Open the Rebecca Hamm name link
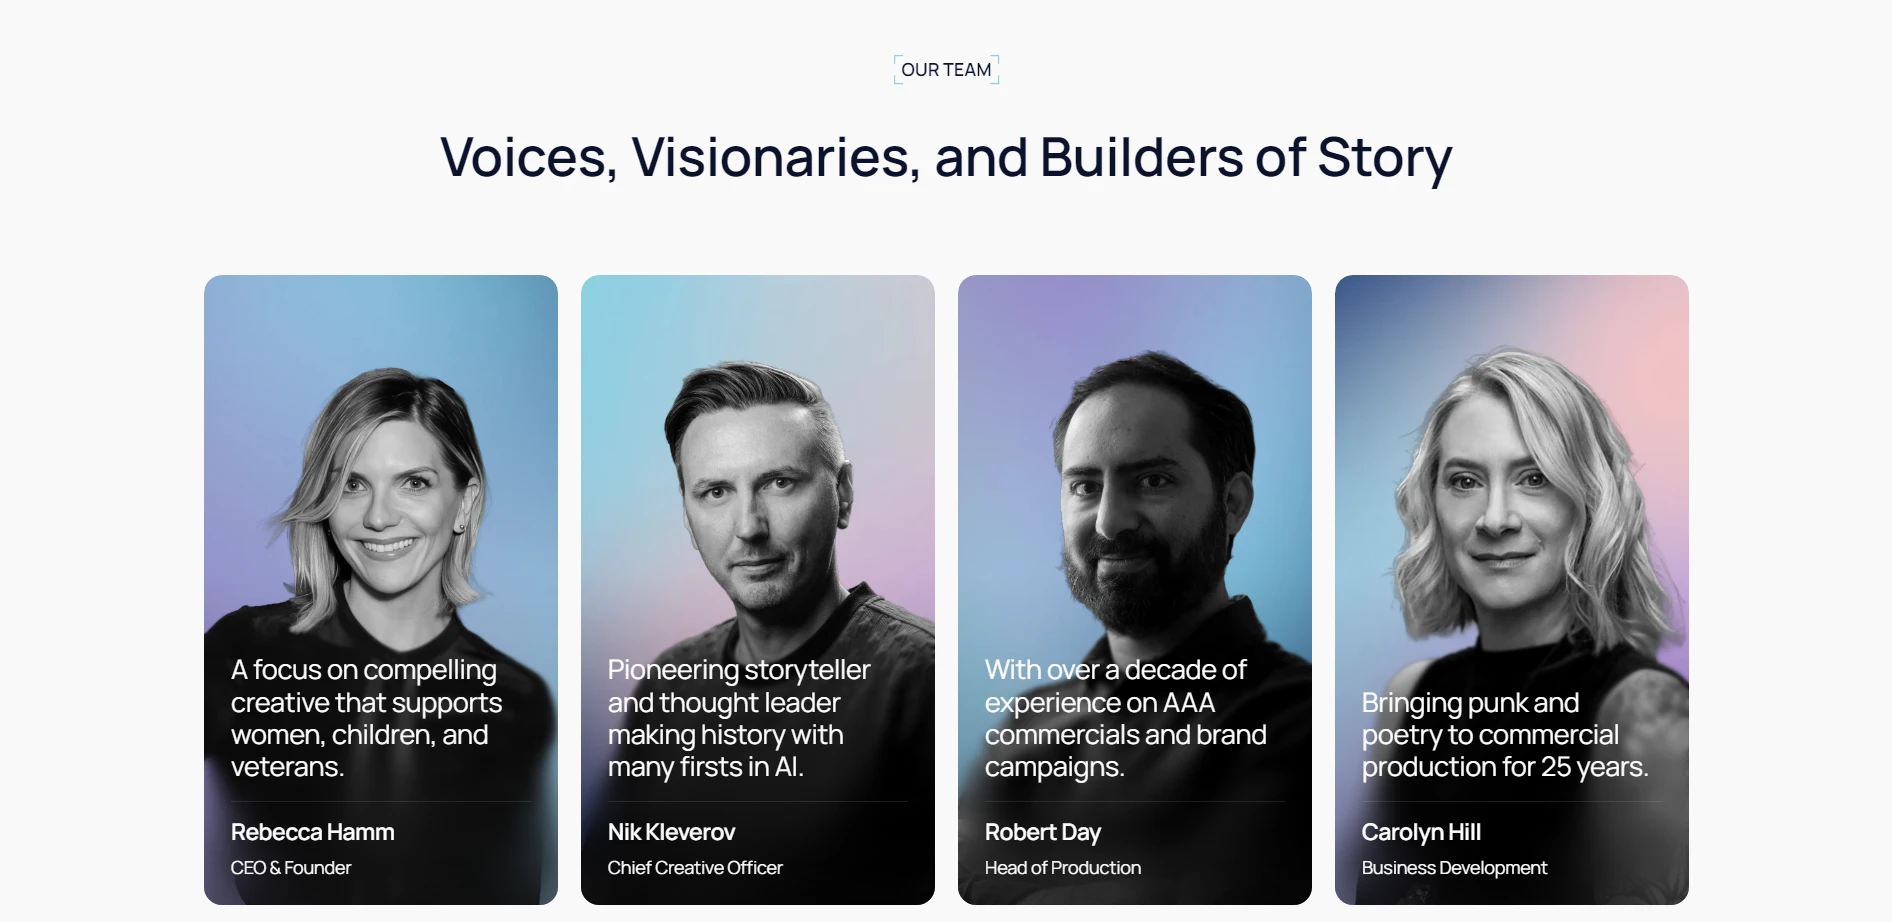Screen dimensions: 1892x922 [x=312, y=832]
